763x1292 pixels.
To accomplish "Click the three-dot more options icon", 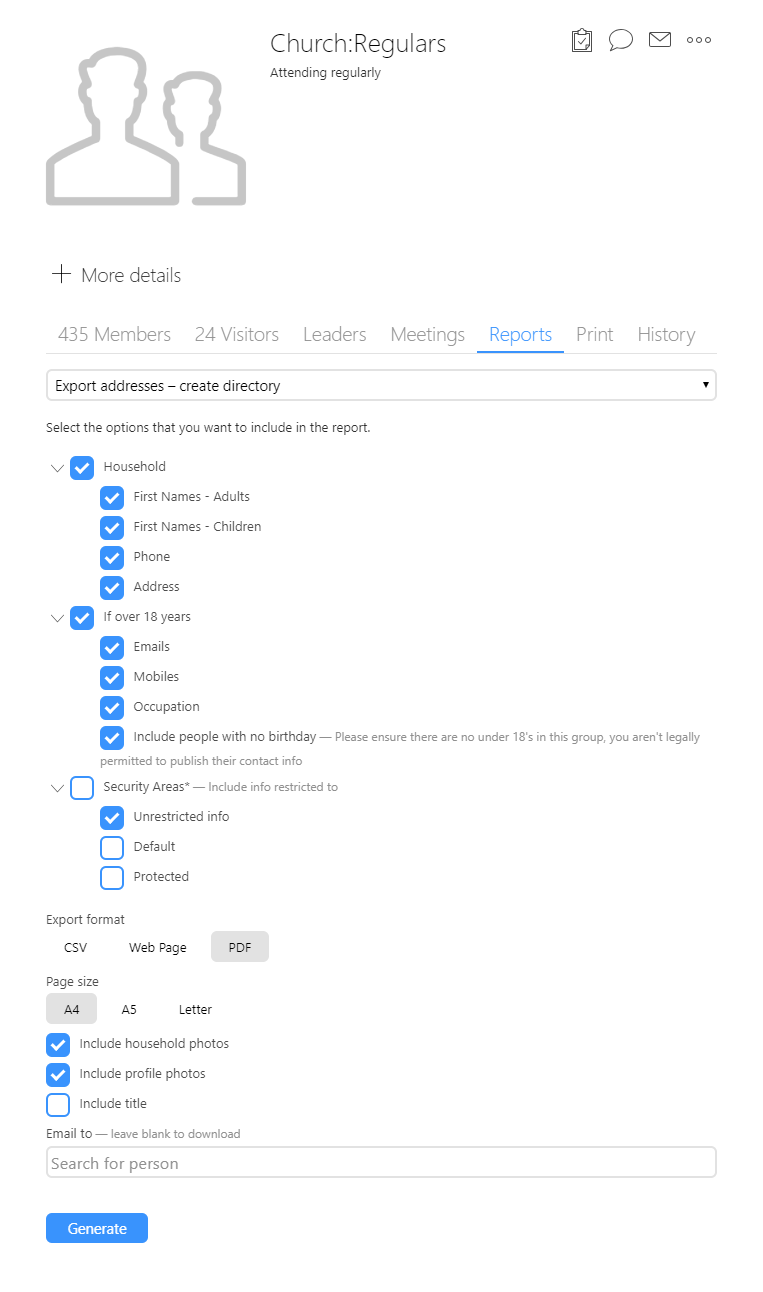I will [x=698, y=40].
